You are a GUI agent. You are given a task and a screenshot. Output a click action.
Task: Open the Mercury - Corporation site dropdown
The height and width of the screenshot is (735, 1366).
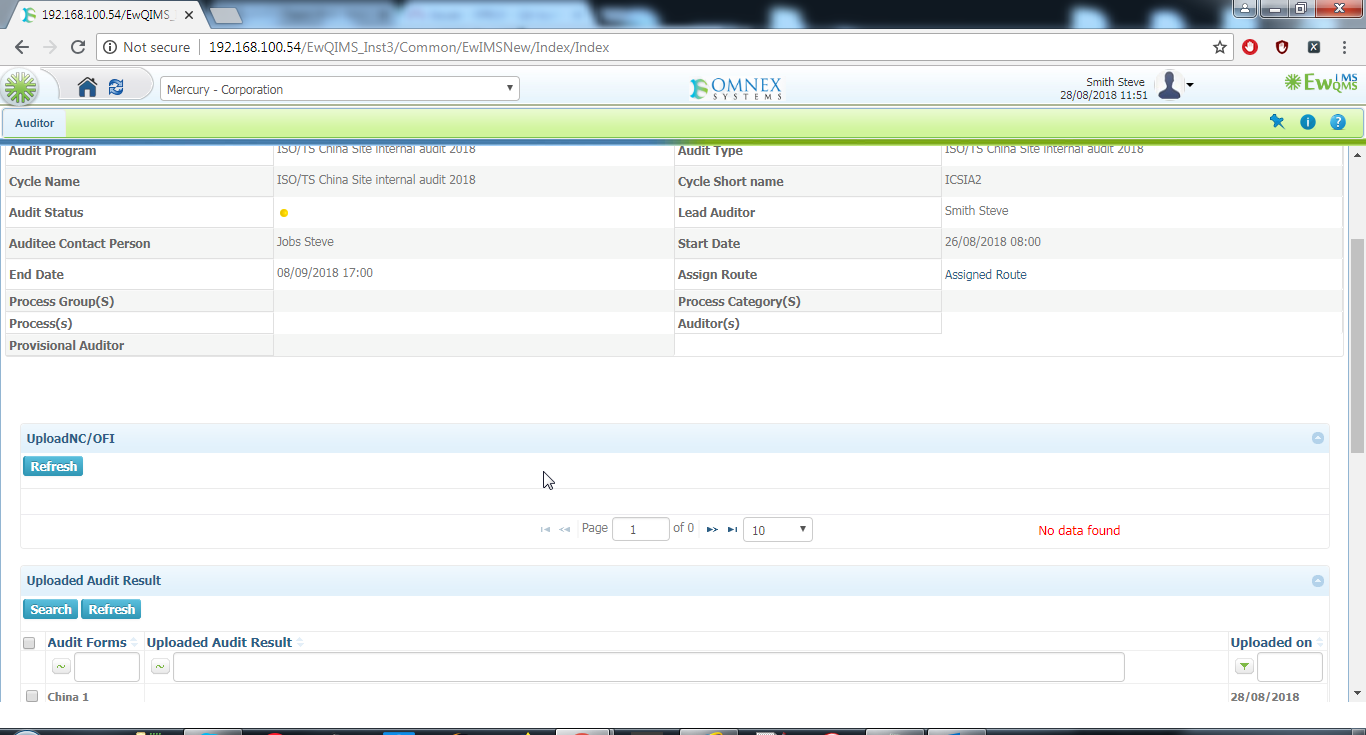tap(340, 89)
